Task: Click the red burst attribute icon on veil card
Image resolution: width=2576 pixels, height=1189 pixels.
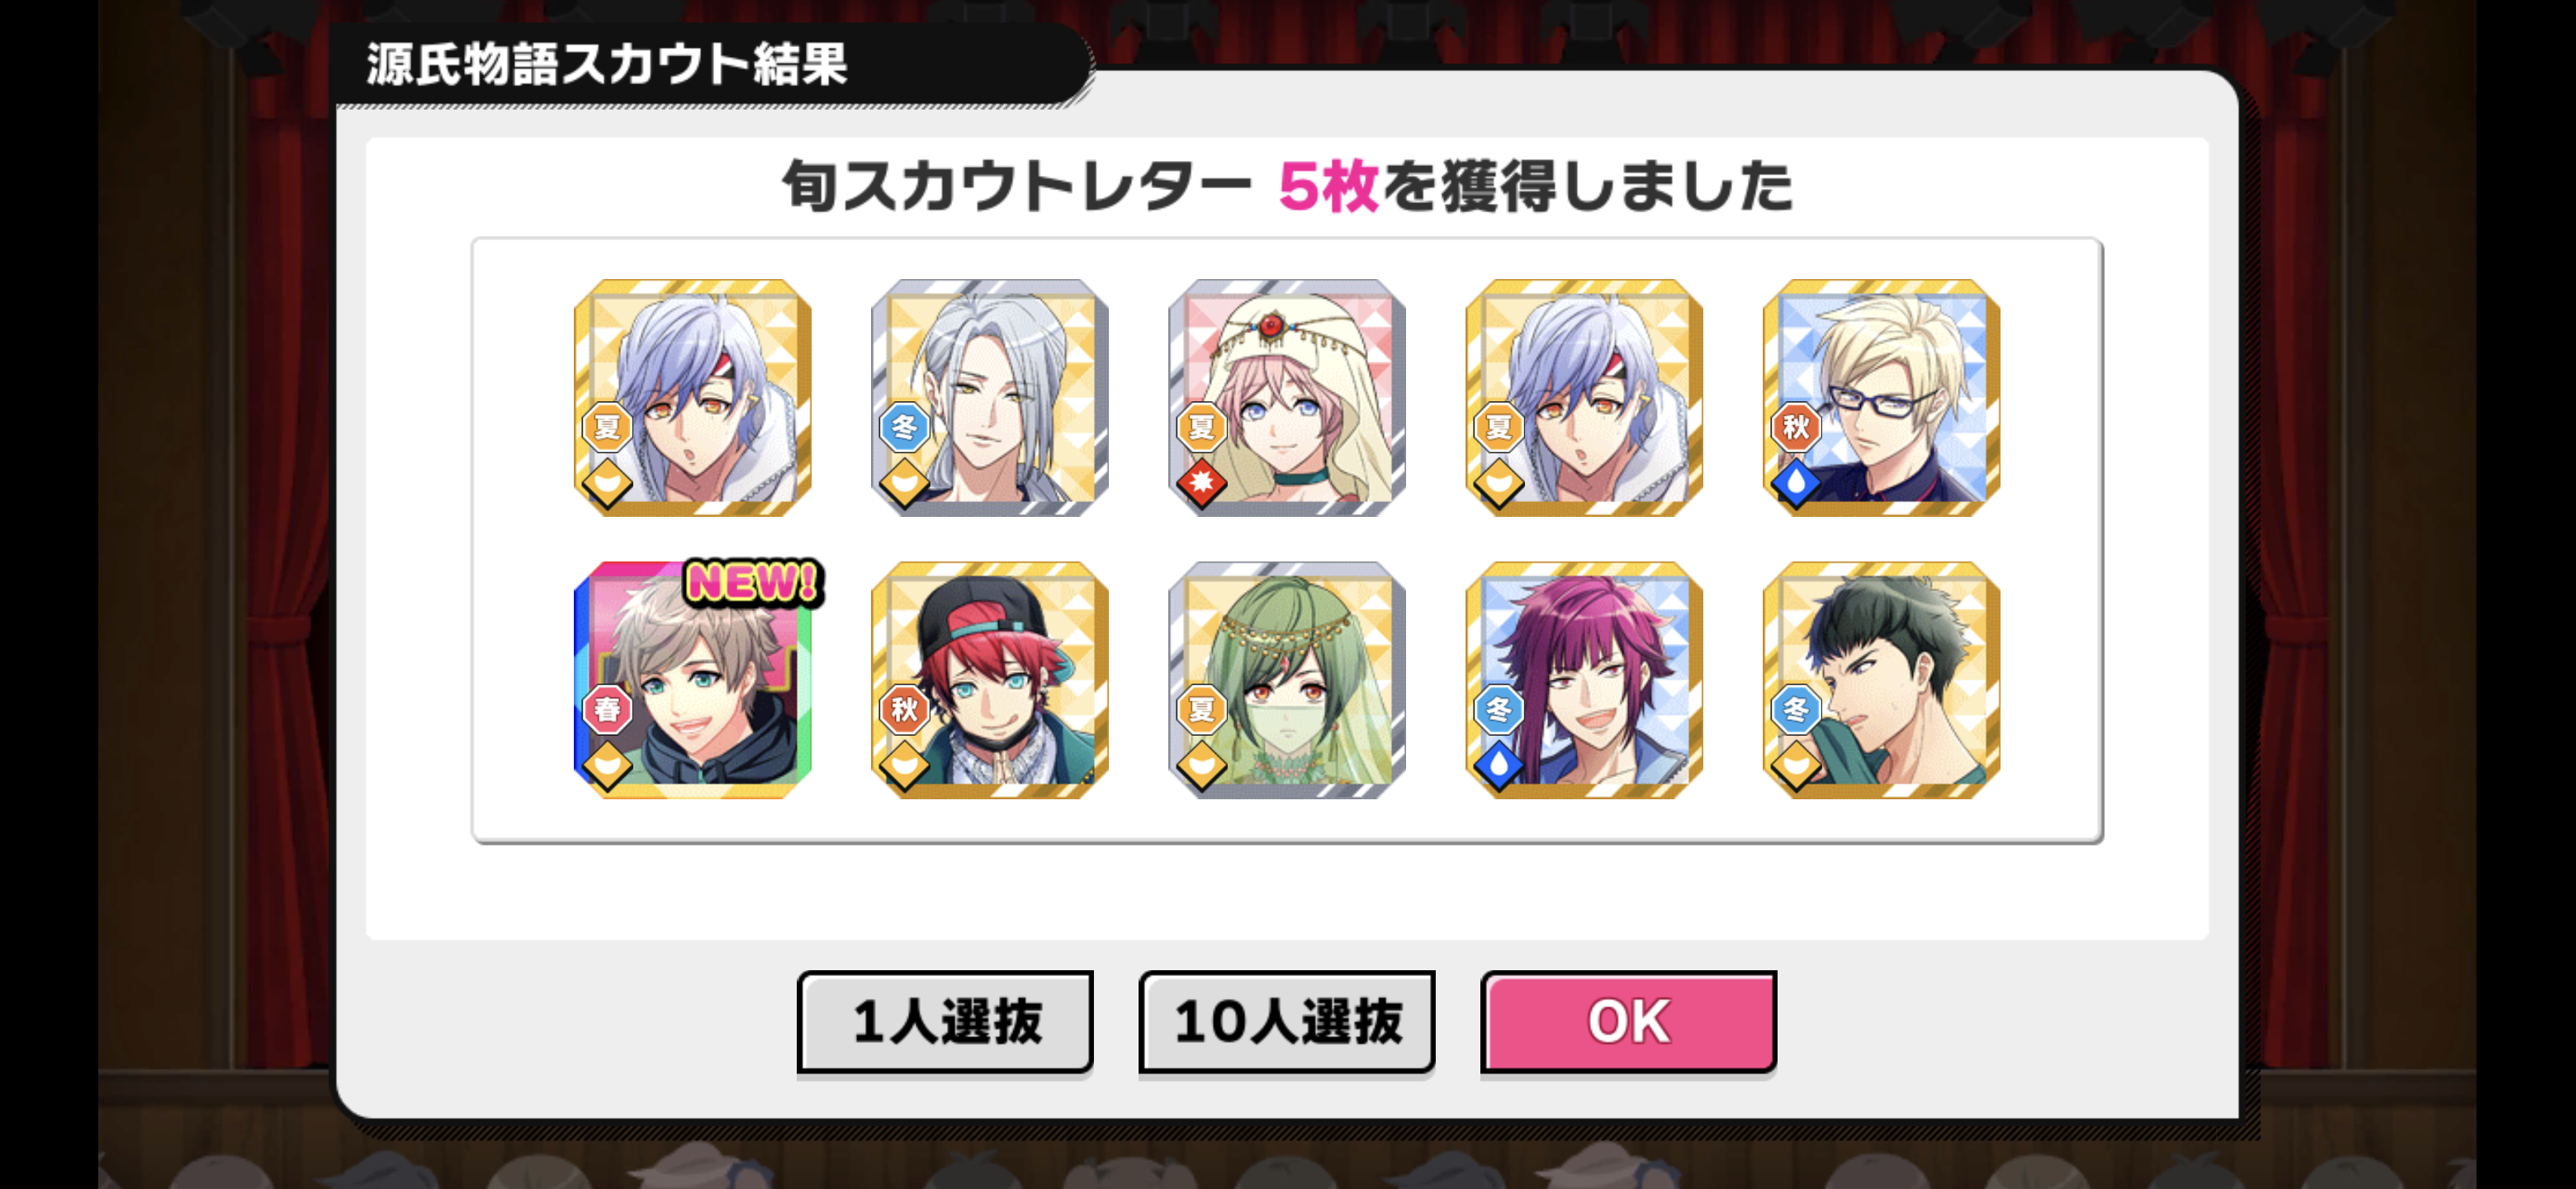Action: coord(1200,484)
